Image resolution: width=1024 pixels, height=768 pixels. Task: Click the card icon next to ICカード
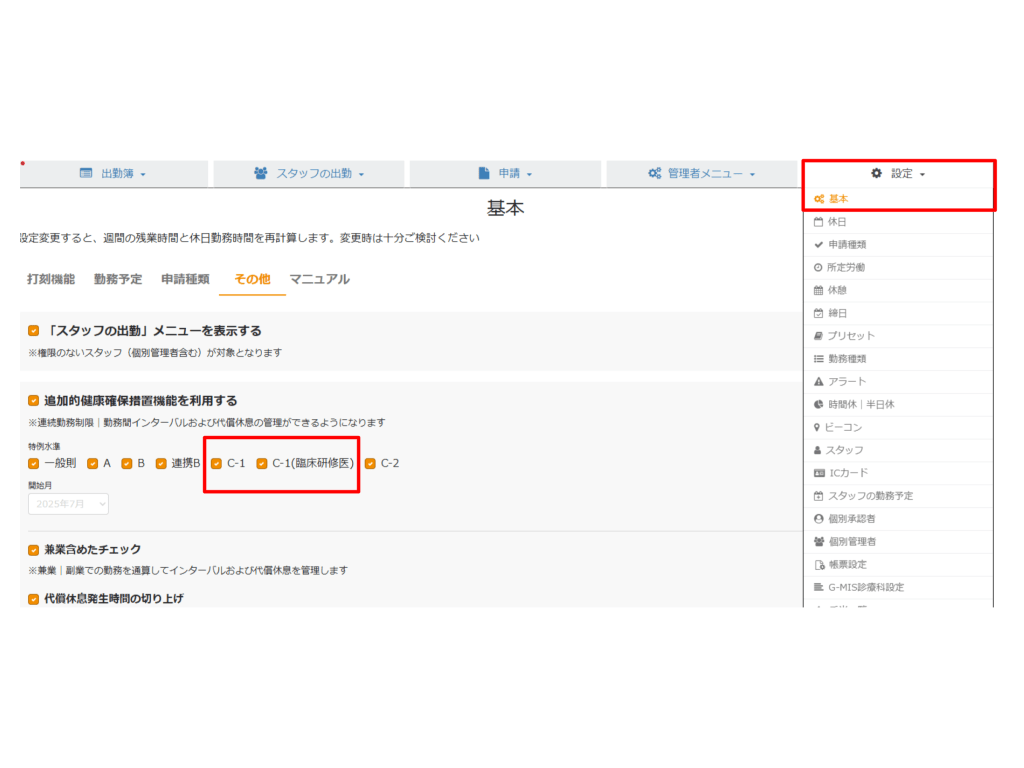tap(819, 473)
